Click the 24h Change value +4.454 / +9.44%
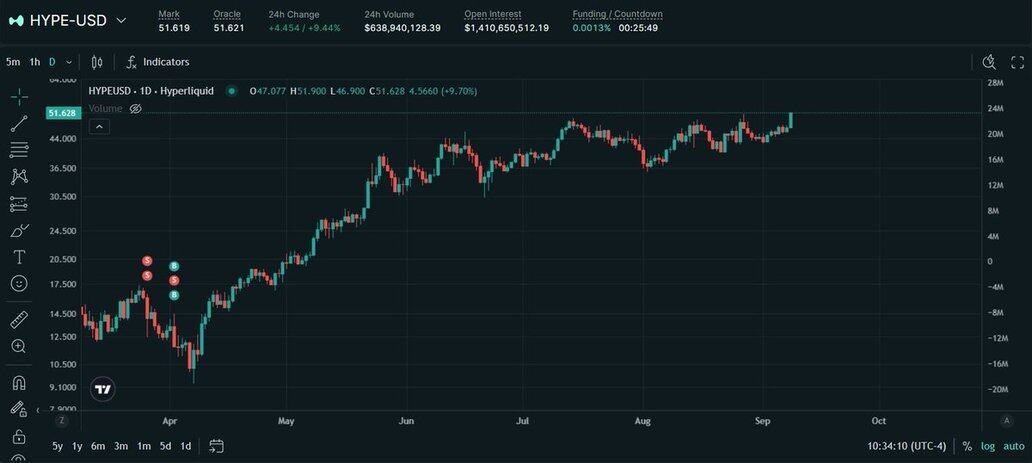This screenshot has height=463, width=1032. [304, 28]
